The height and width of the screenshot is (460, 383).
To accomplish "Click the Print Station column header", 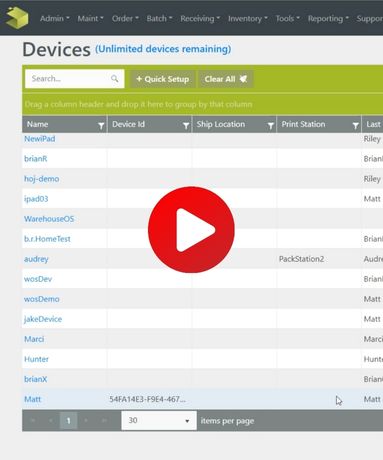I will 319,124.
